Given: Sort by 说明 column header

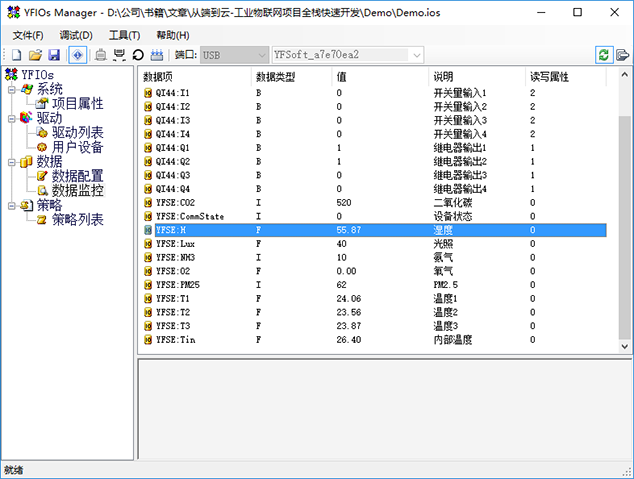Looking at the screenshot, I should point(478,77).
